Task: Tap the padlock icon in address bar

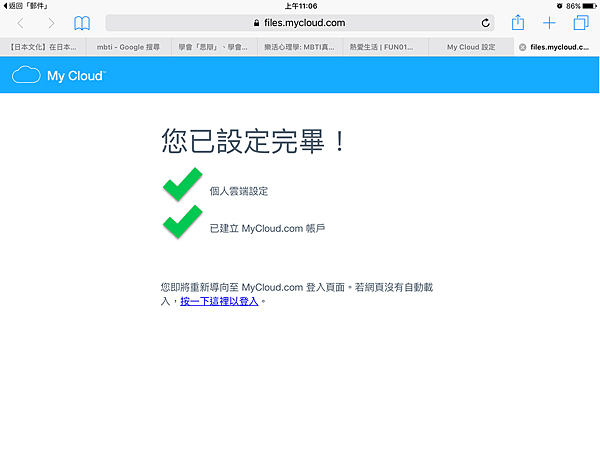Action: [256, 23]
